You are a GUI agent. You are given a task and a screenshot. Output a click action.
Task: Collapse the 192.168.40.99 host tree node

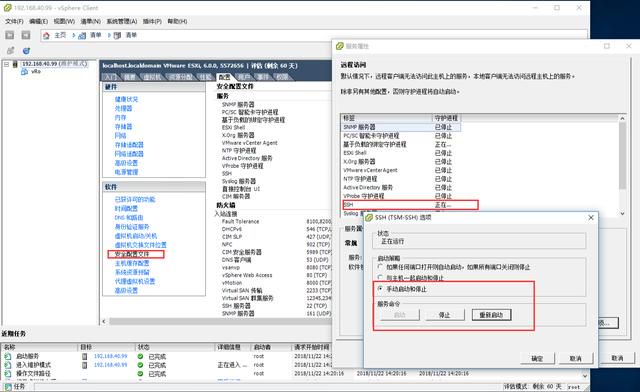tap(7, 64)
